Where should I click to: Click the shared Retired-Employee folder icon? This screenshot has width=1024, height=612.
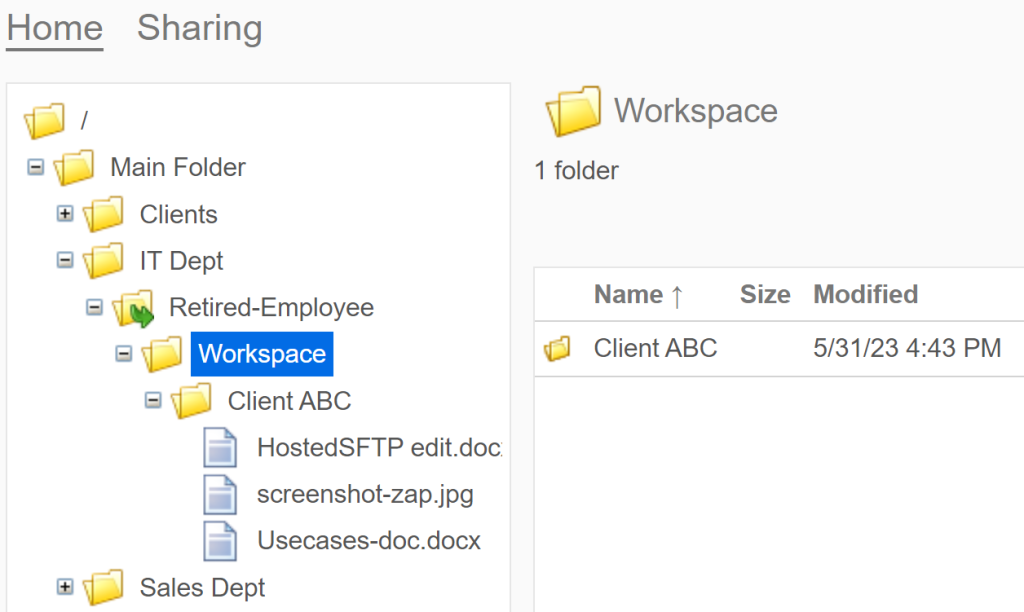(134, 307)
